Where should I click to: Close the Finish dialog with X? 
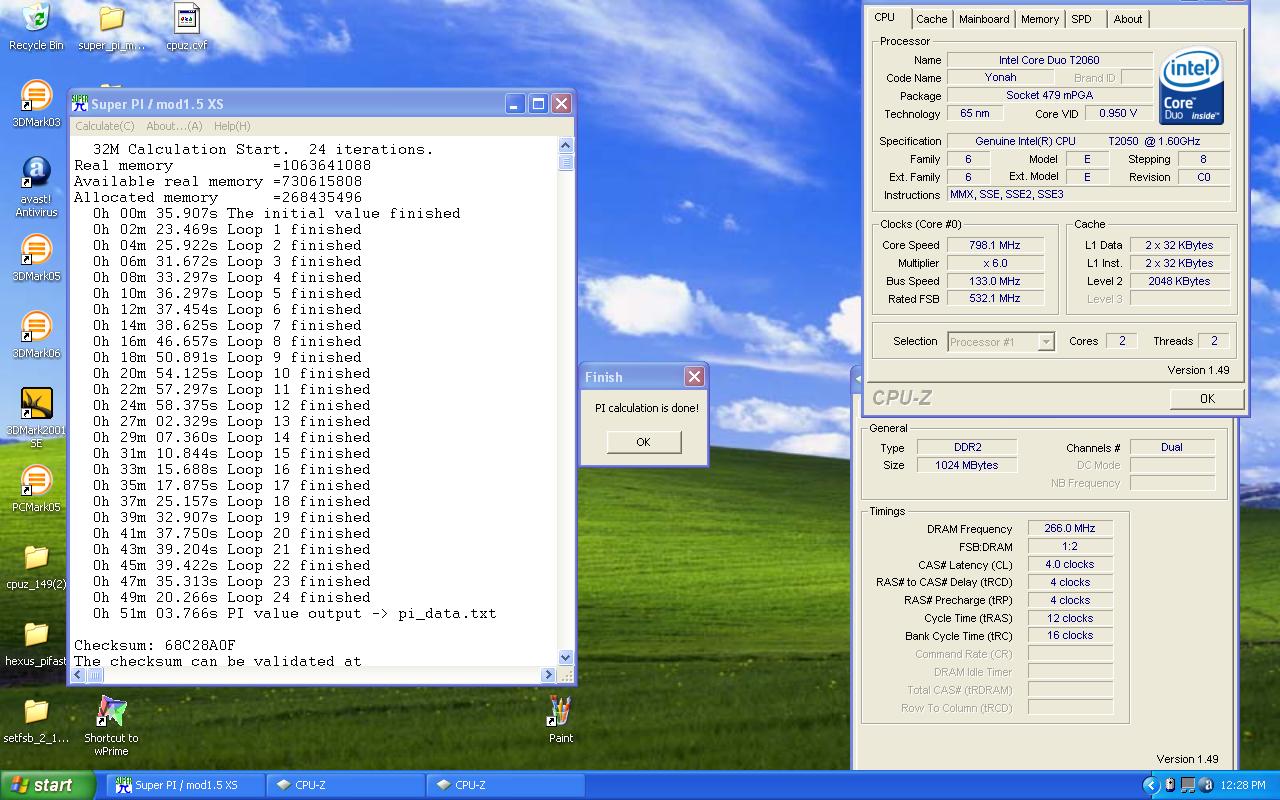(x=694, y=376)
